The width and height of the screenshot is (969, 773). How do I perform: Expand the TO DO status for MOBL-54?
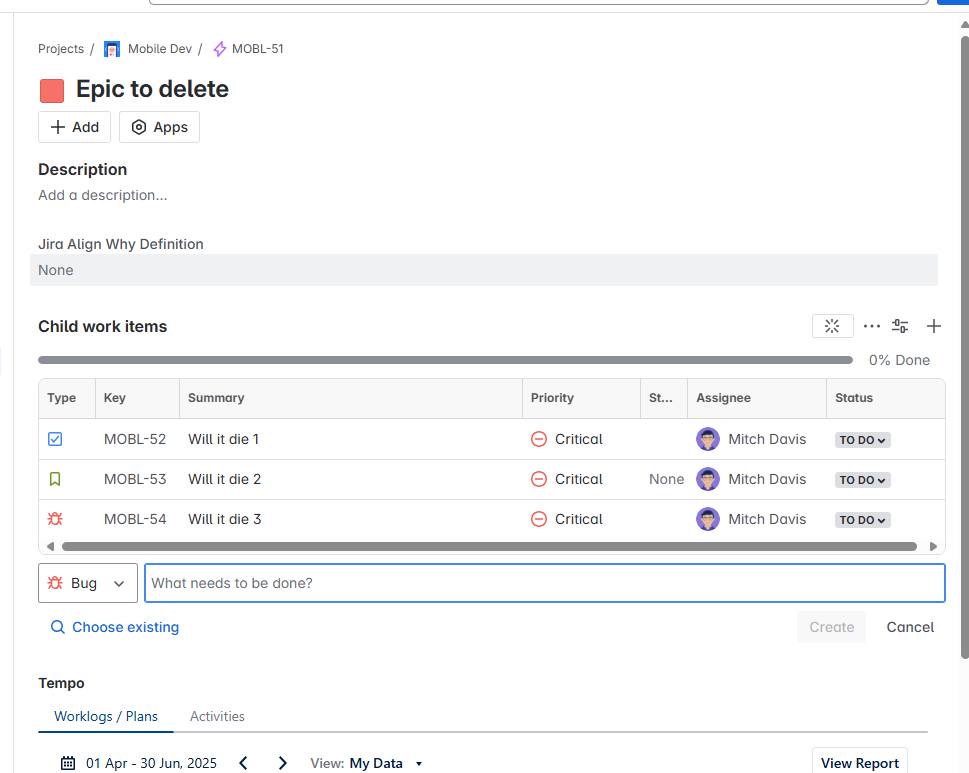tap(862, 520)
